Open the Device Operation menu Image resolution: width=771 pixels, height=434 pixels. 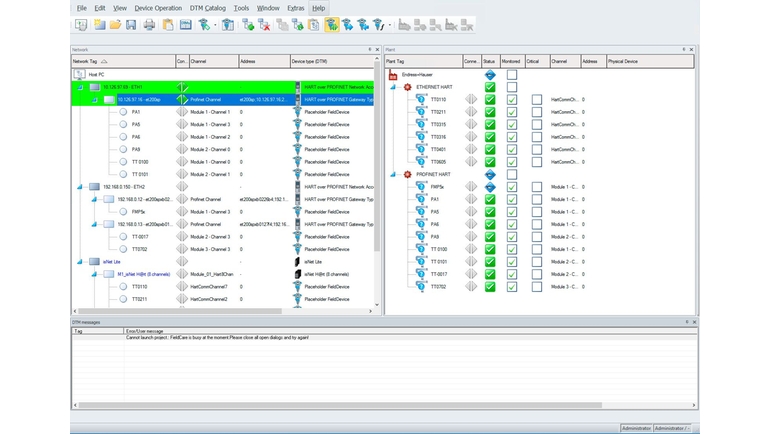click(158, 8)
